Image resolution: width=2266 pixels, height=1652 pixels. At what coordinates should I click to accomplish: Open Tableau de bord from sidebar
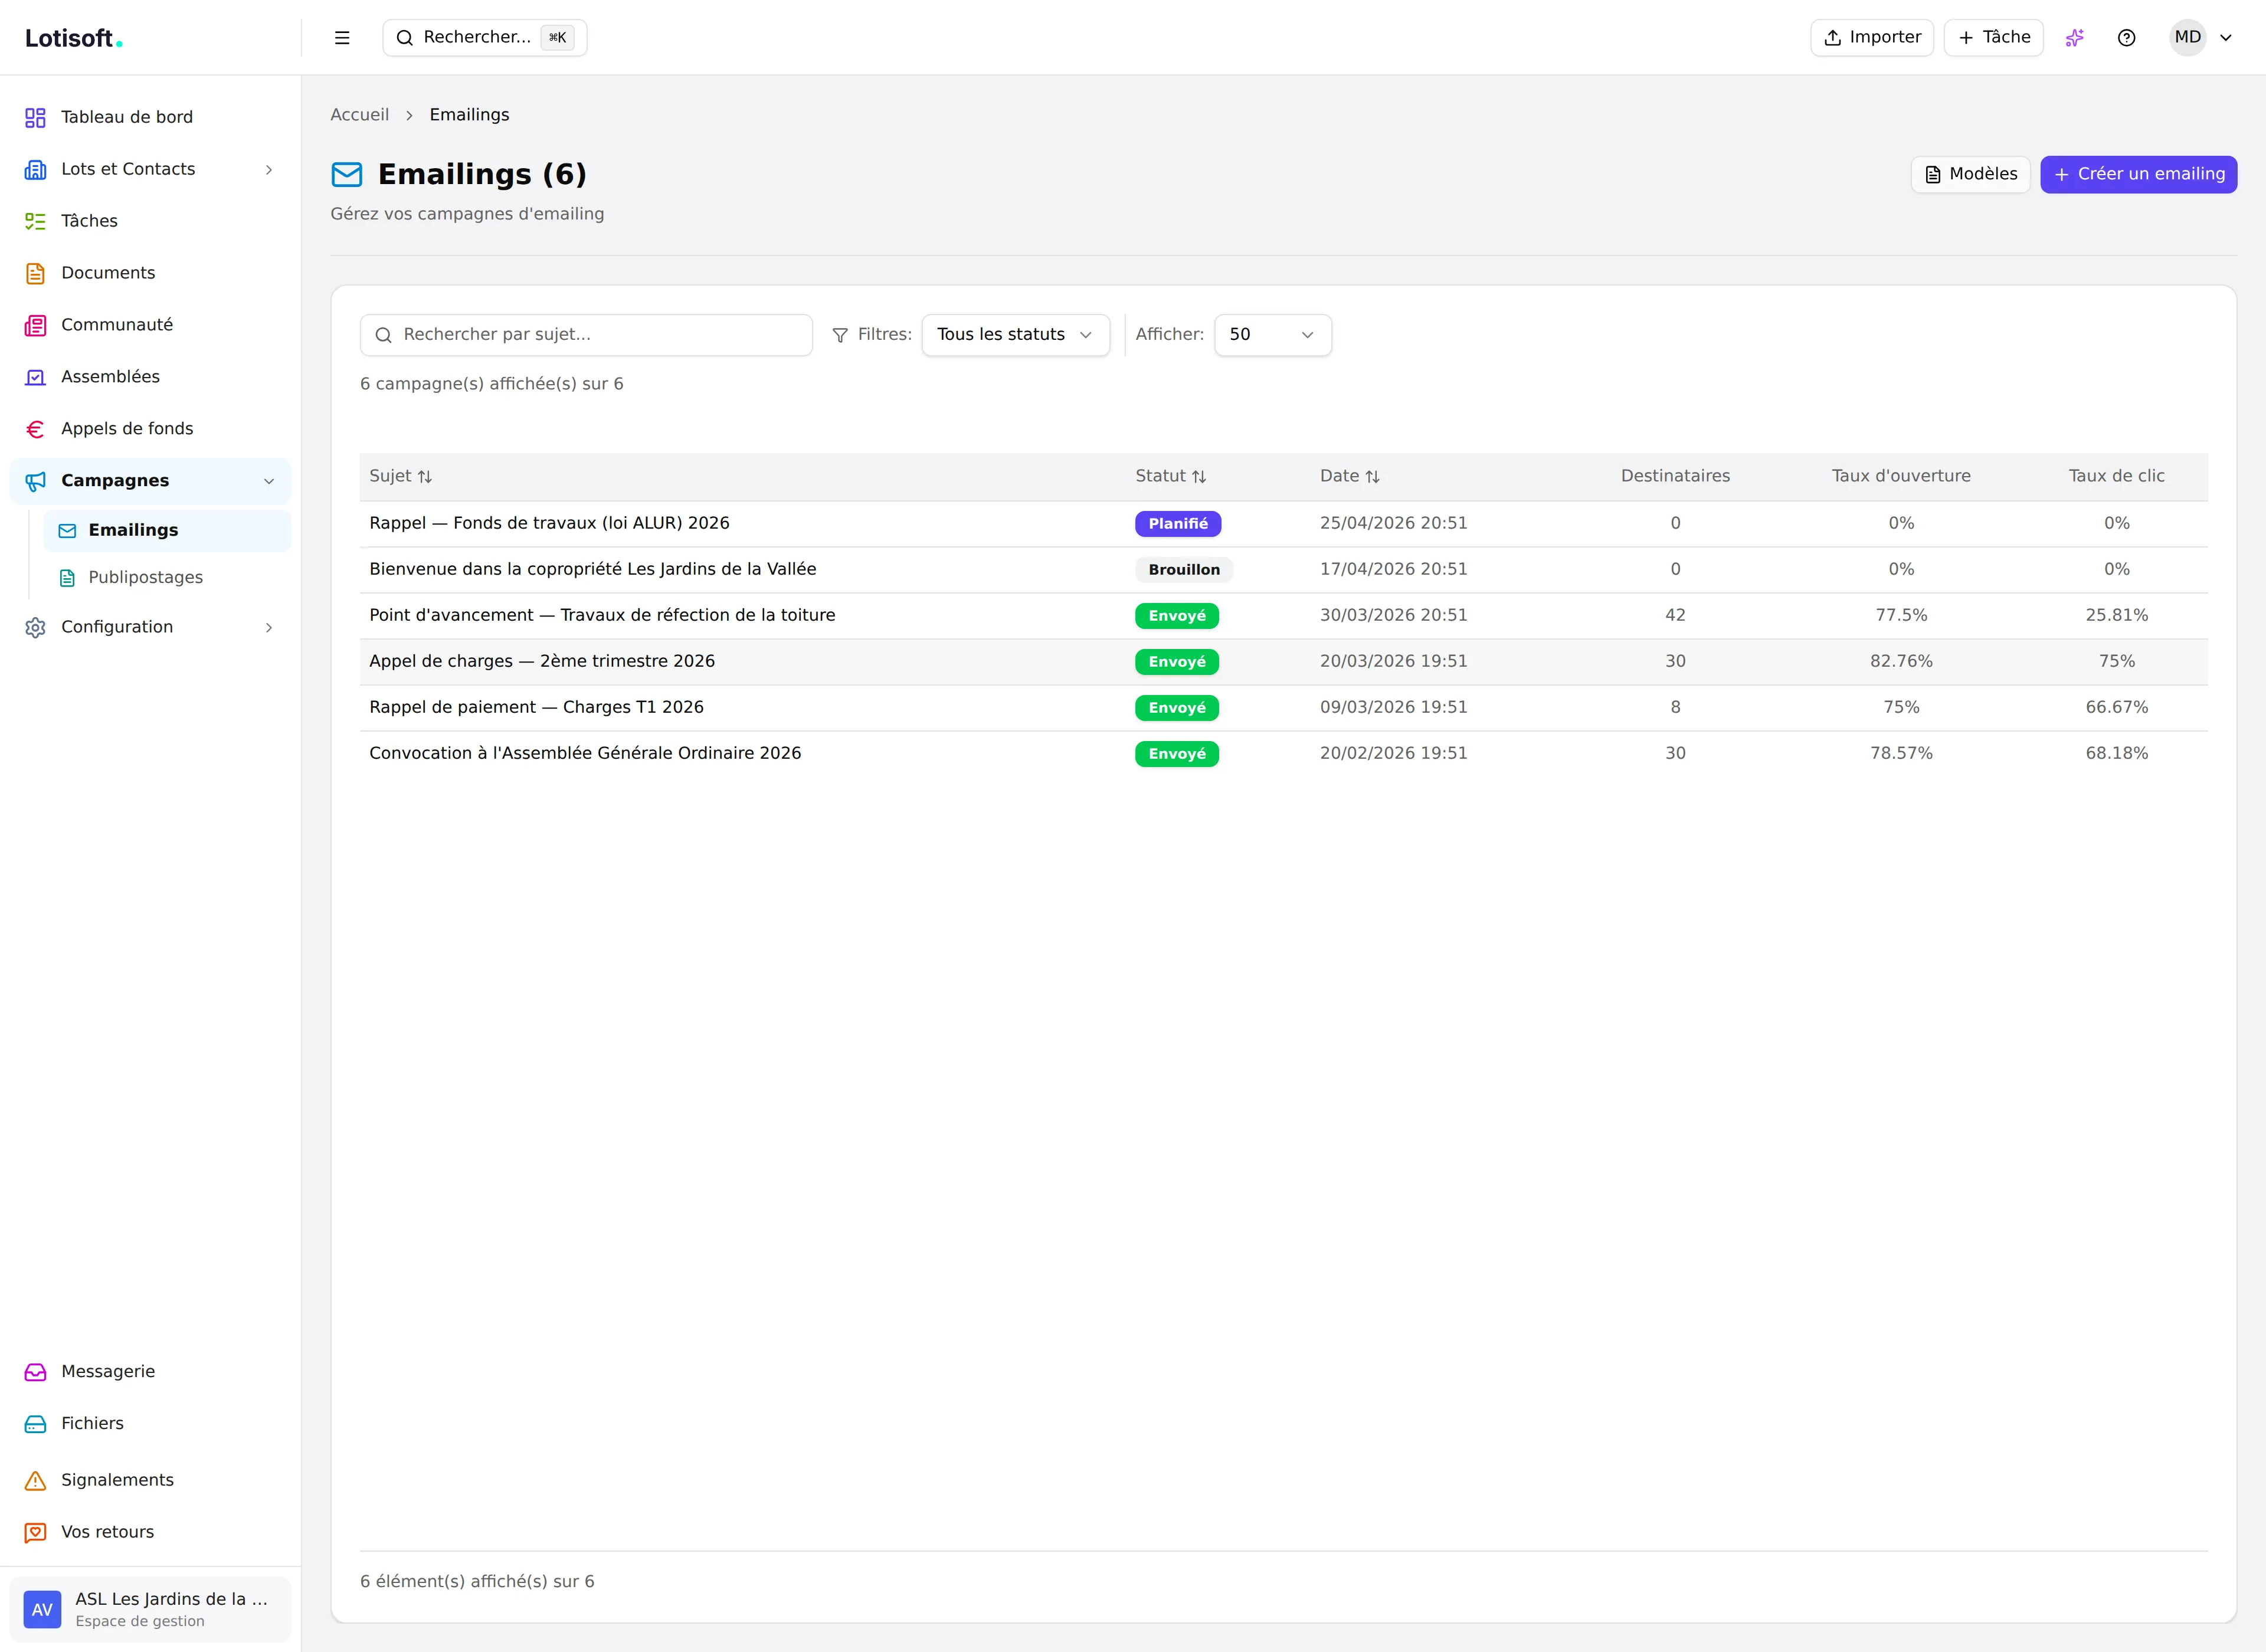(150, 117)
